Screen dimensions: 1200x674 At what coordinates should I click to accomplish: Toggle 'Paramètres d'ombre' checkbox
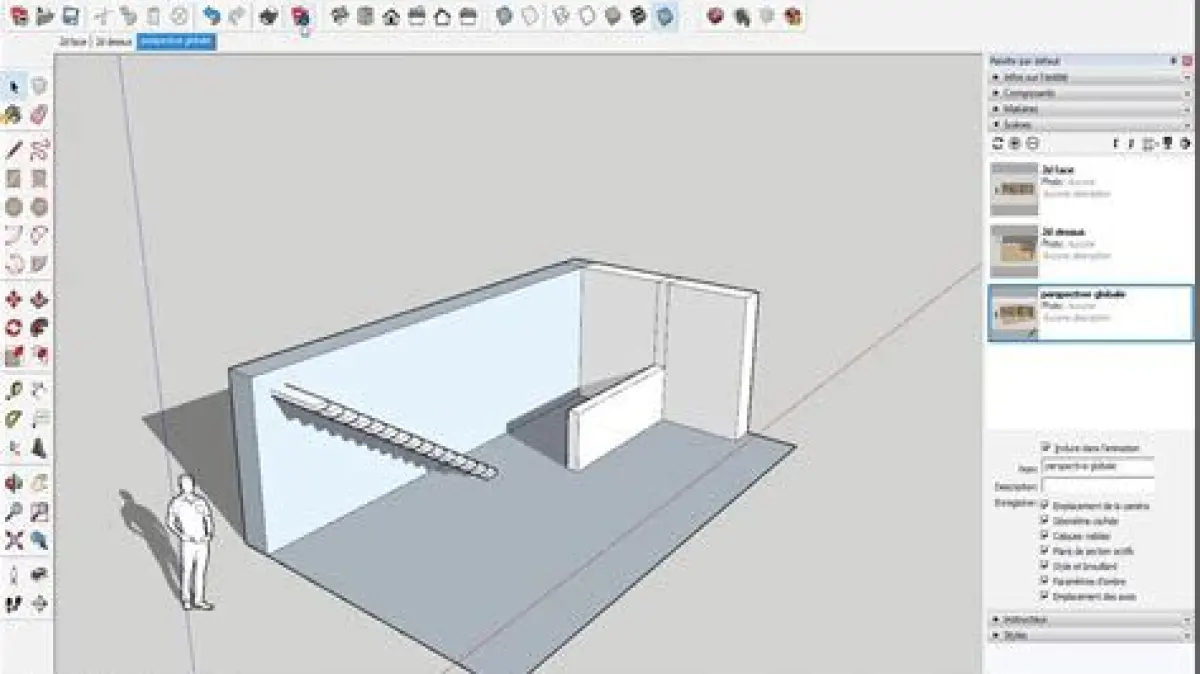click(1045, 581)
